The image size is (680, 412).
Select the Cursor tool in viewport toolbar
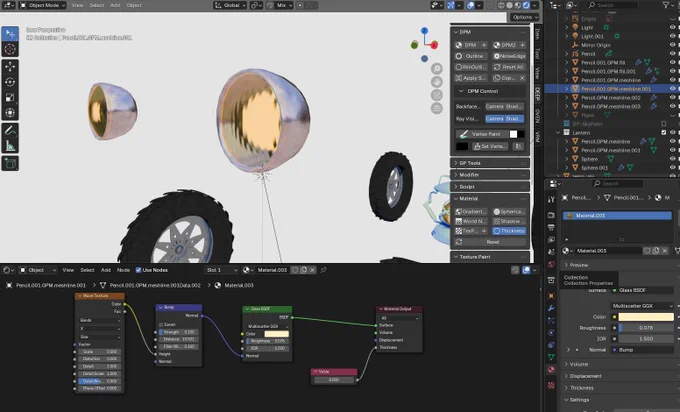pos(10,49)
